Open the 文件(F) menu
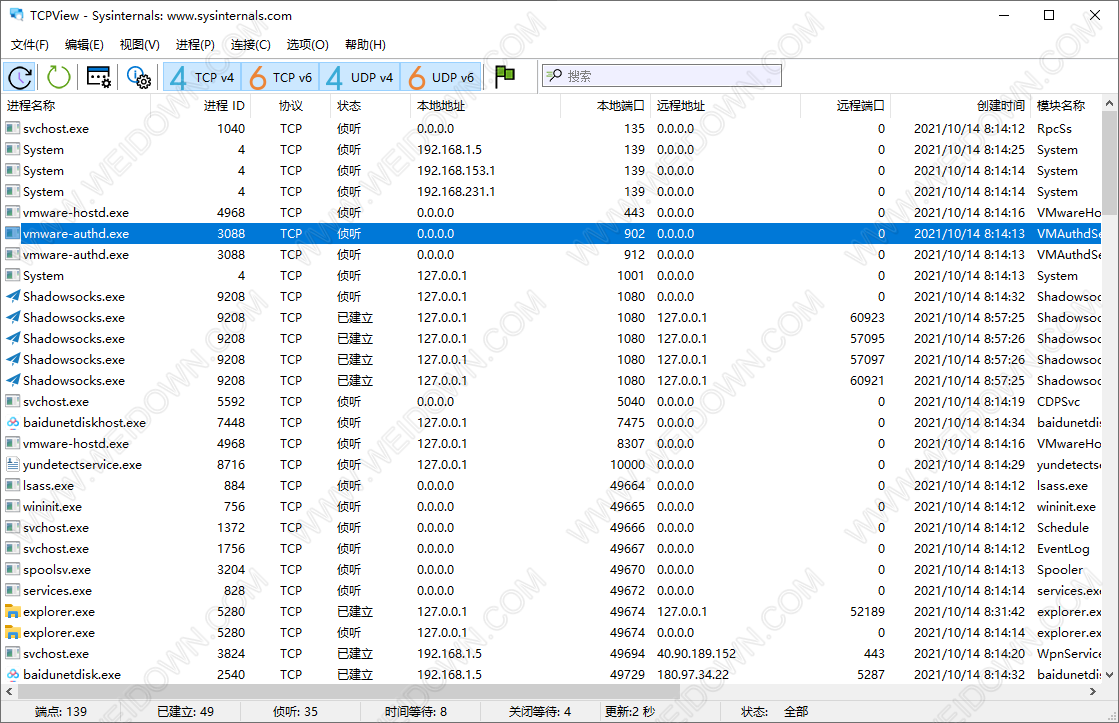Viewport: 1119px width, 723px height. [30, 45]
